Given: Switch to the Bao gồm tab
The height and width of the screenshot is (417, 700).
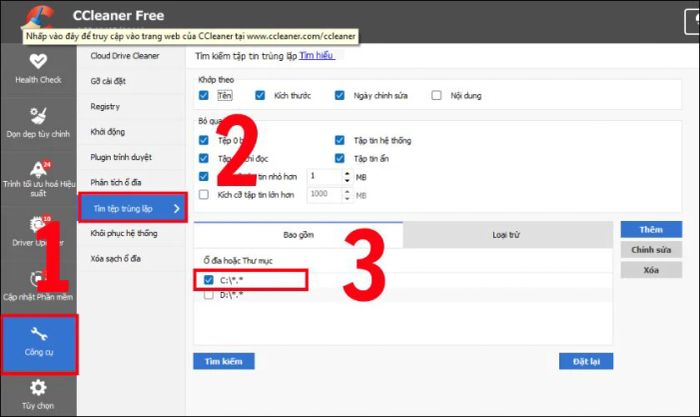Looking at the screenshot, I should [298, 235].
